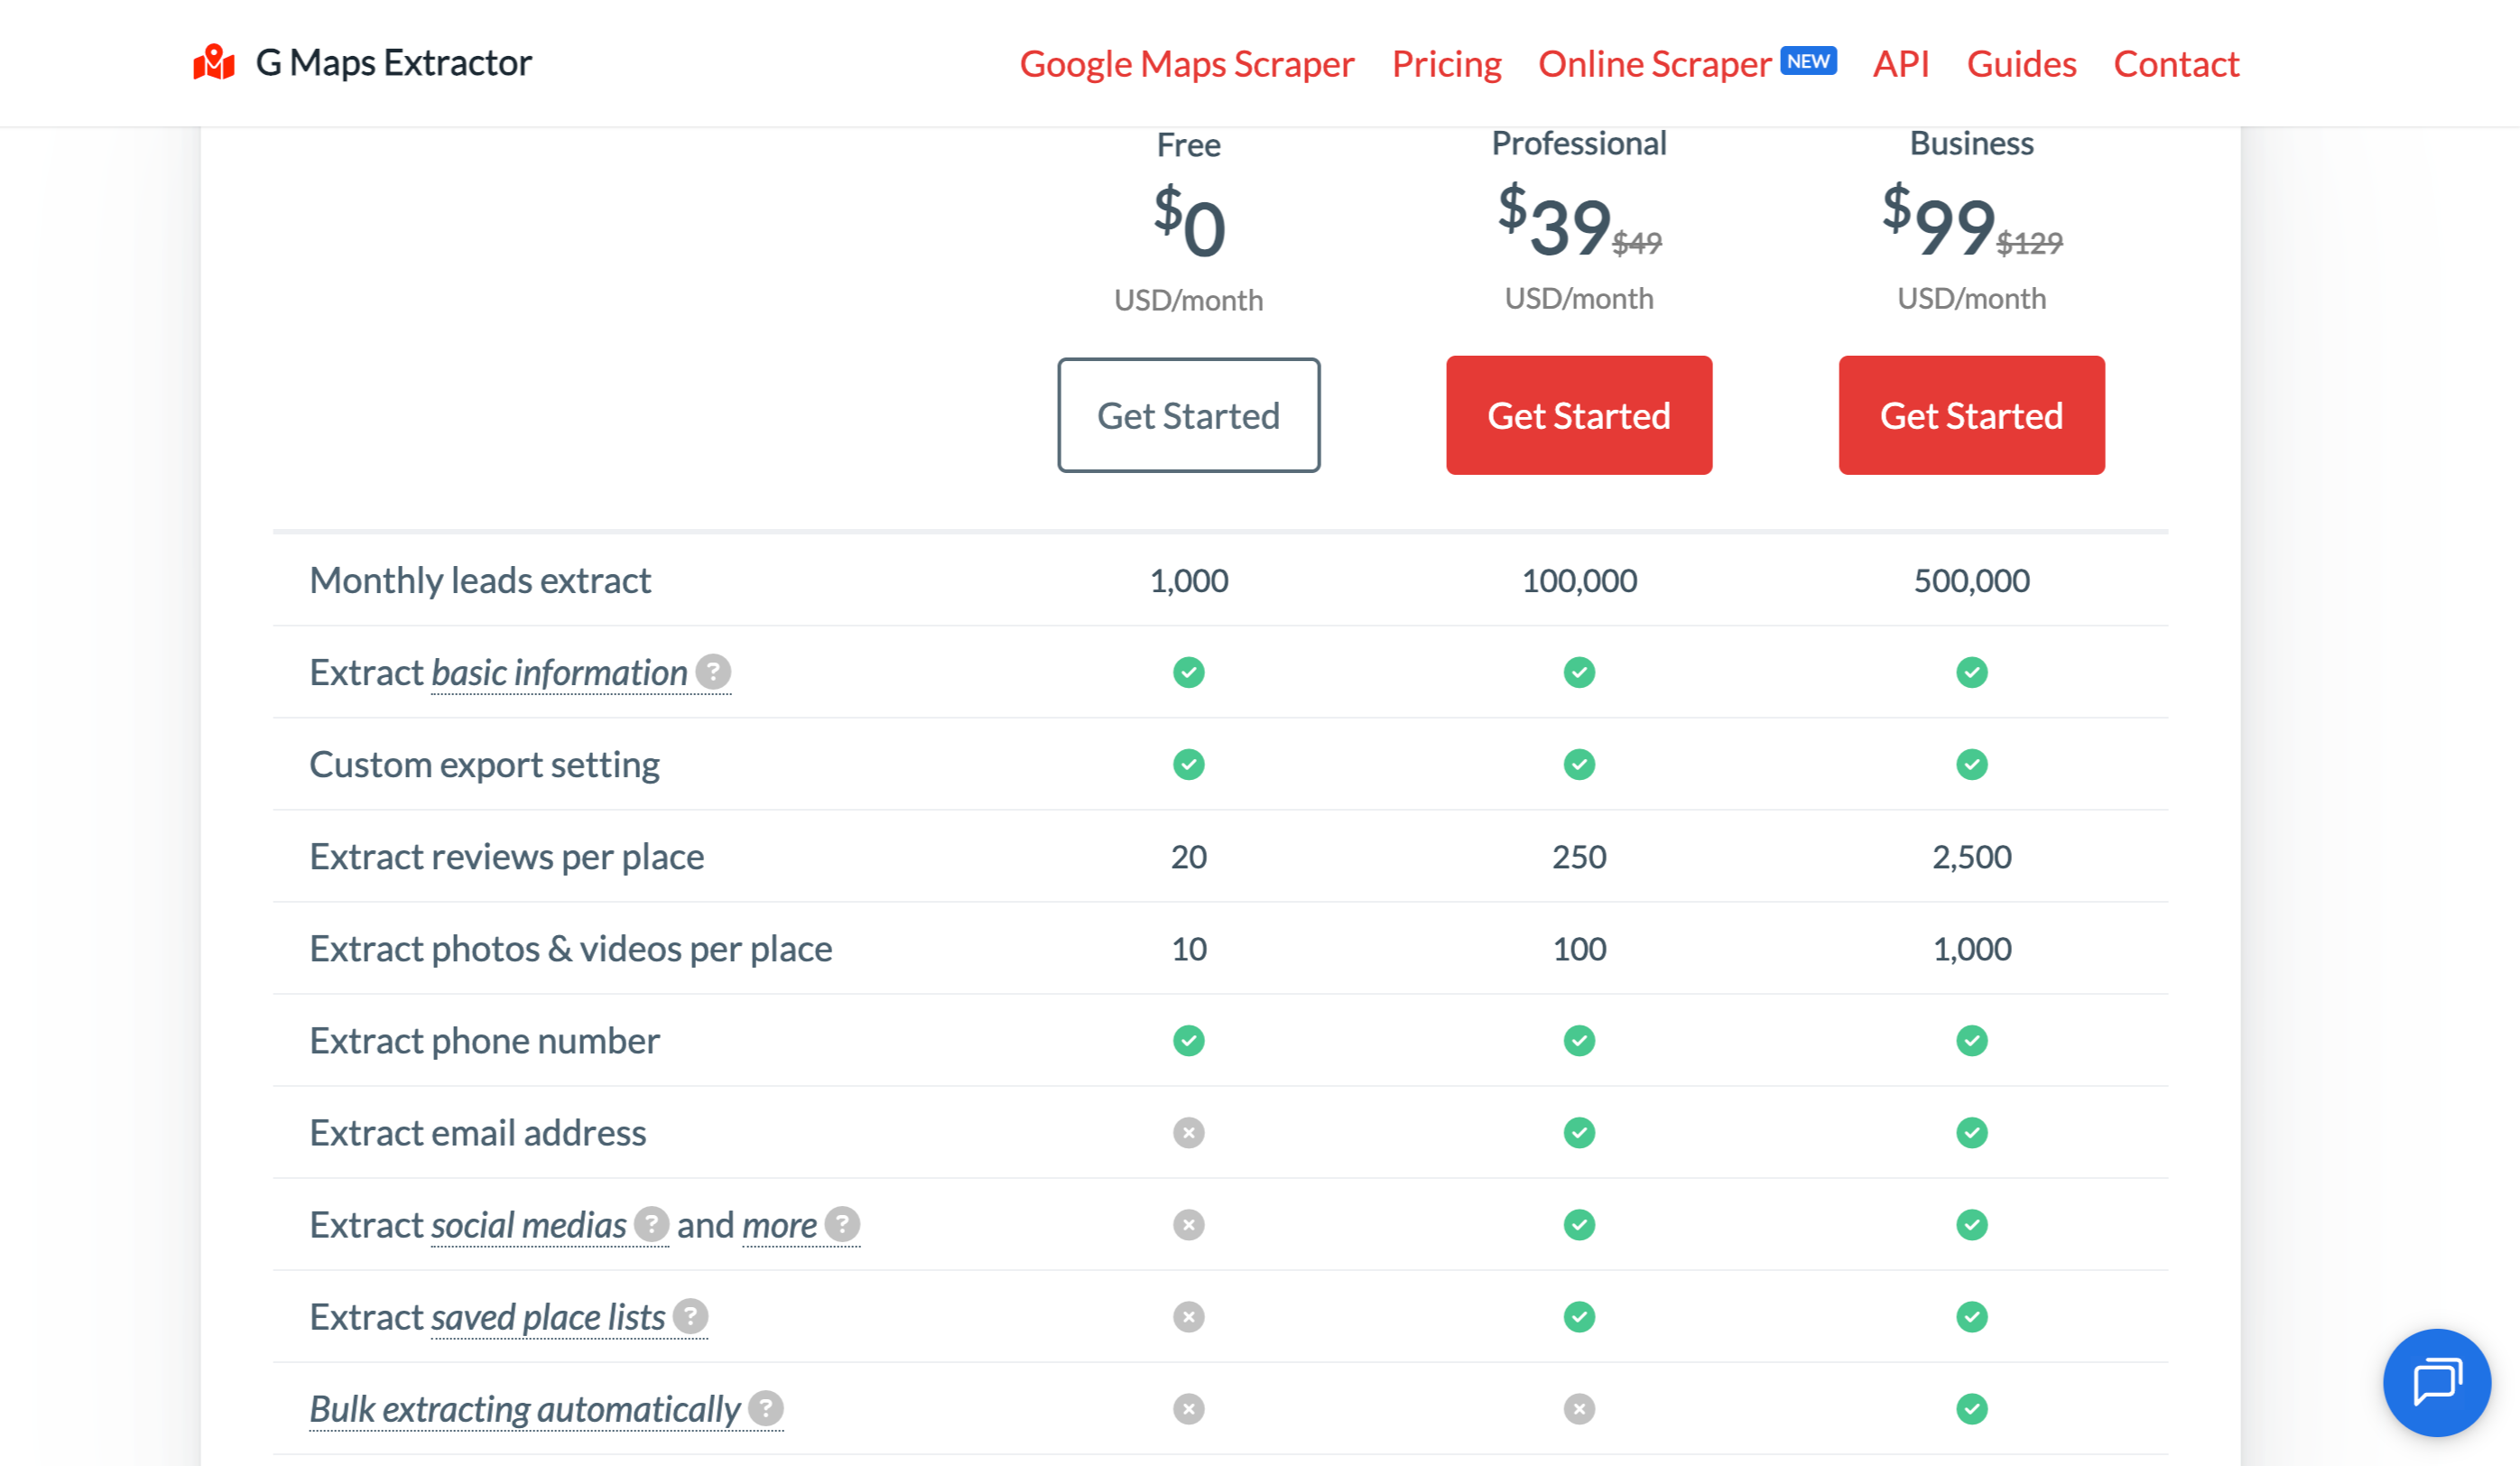2520x1466 pixels.
Task: Click Free plan checkmark for basic information
Action: (x=1189, y=672)
